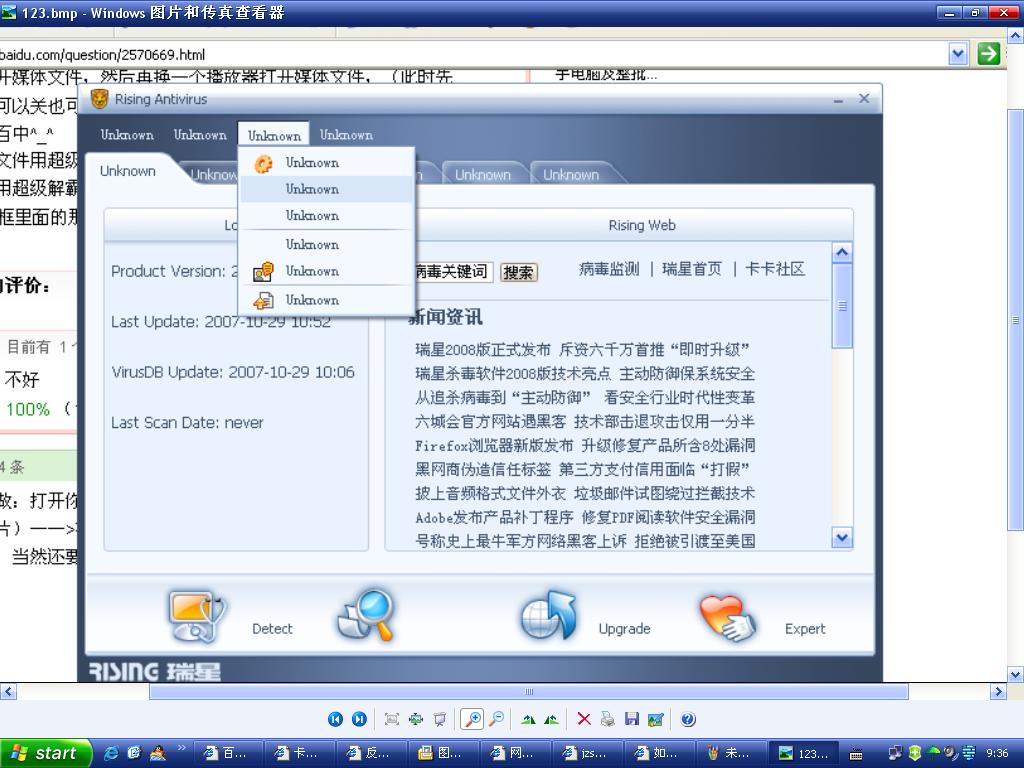
Task: Minimize the Rising Antivirus window
Action: click(x=838, y=100)
